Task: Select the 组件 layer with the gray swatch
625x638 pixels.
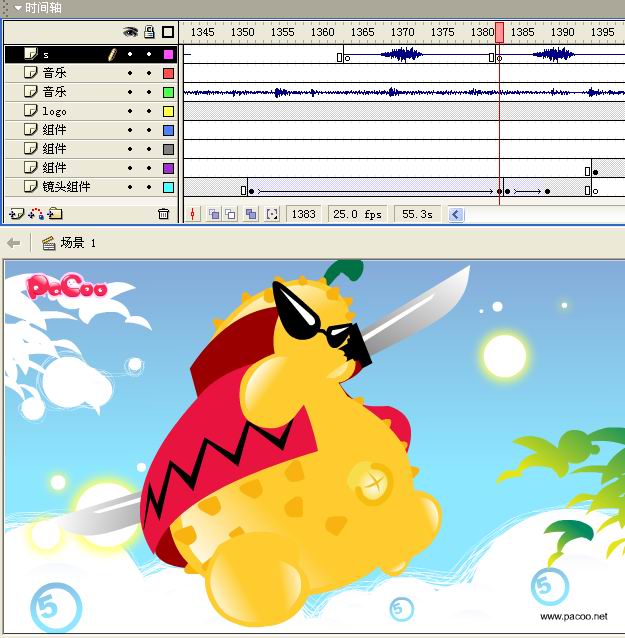Action: tap(90, 149)
